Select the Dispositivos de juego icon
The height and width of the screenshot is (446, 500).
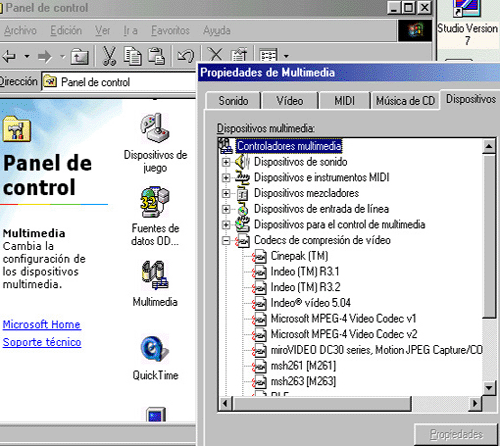tap(155, 143)
